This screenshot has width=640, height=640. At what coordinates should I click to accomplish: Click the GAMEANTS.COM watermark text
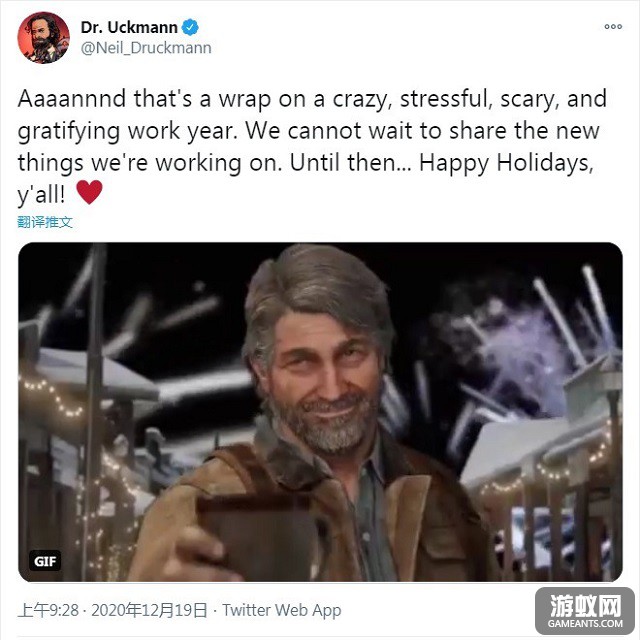tap(585, 624)
